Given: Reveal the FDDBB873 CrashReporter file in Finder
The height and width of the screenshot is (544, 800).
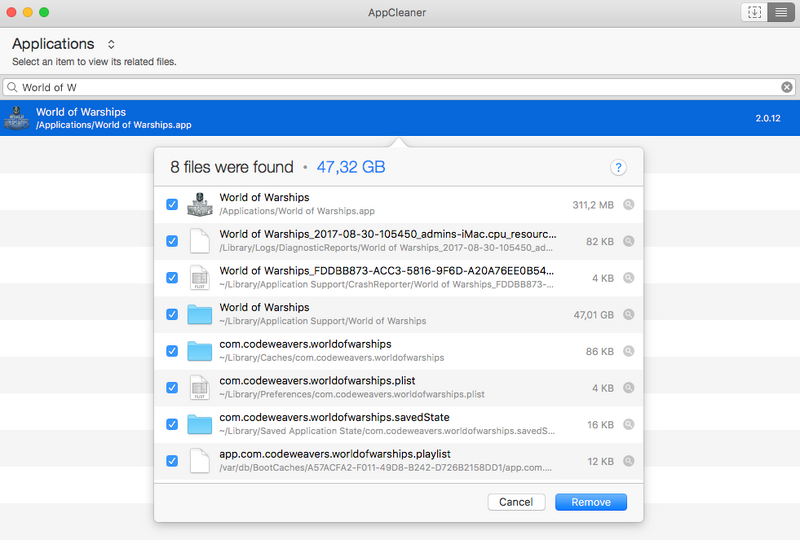Looking at the screenshot, I should pos(629,278).
